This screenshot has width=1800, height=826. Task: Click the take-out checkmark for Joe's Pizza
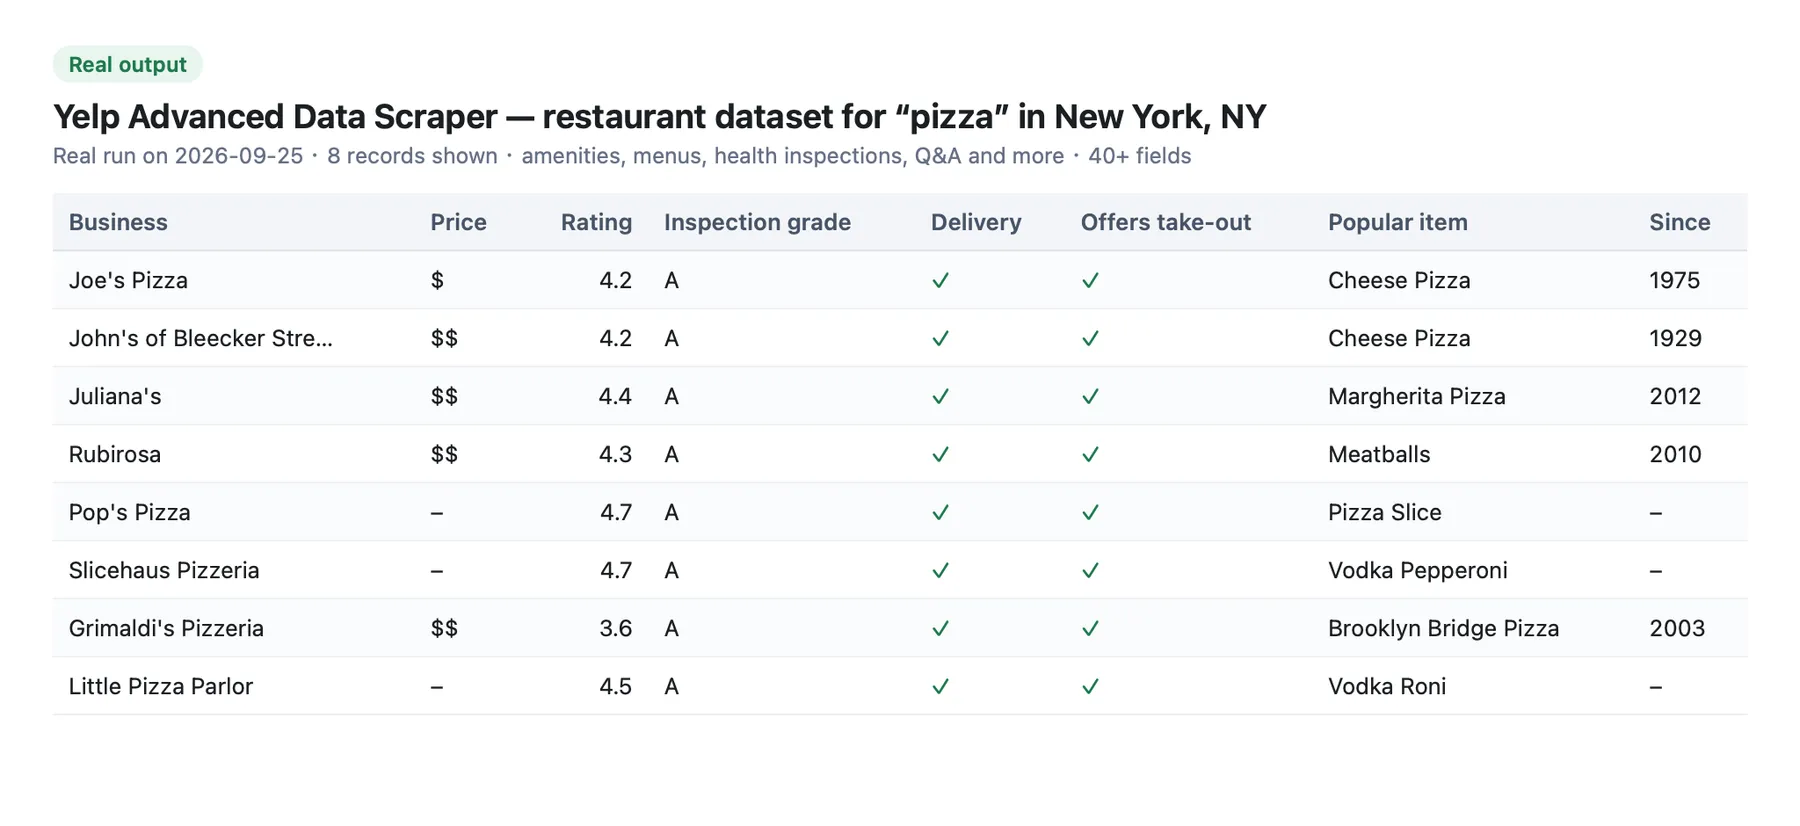(1090, 280)
